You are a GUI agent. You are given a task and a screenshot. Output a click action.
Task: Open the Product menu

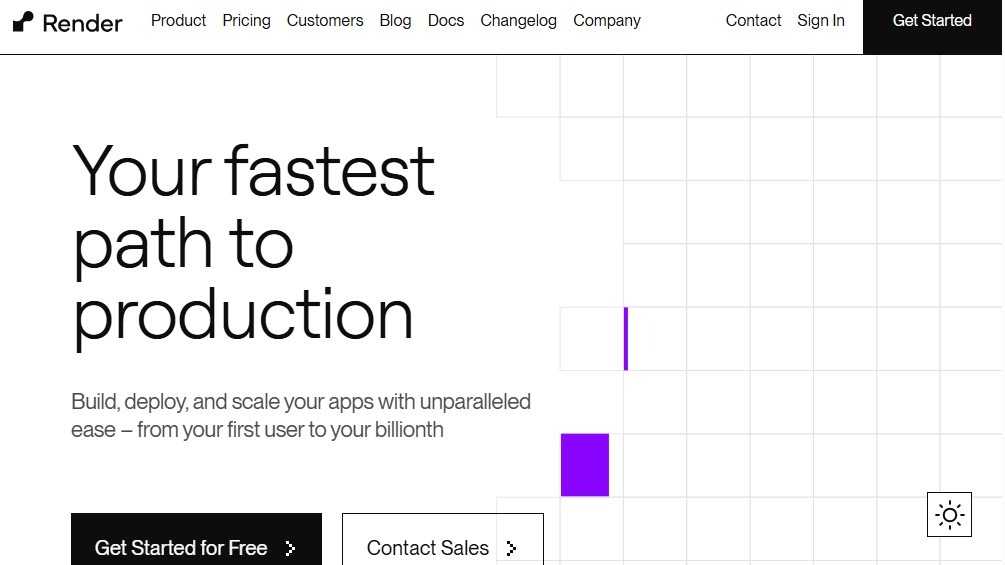[178, 20]
